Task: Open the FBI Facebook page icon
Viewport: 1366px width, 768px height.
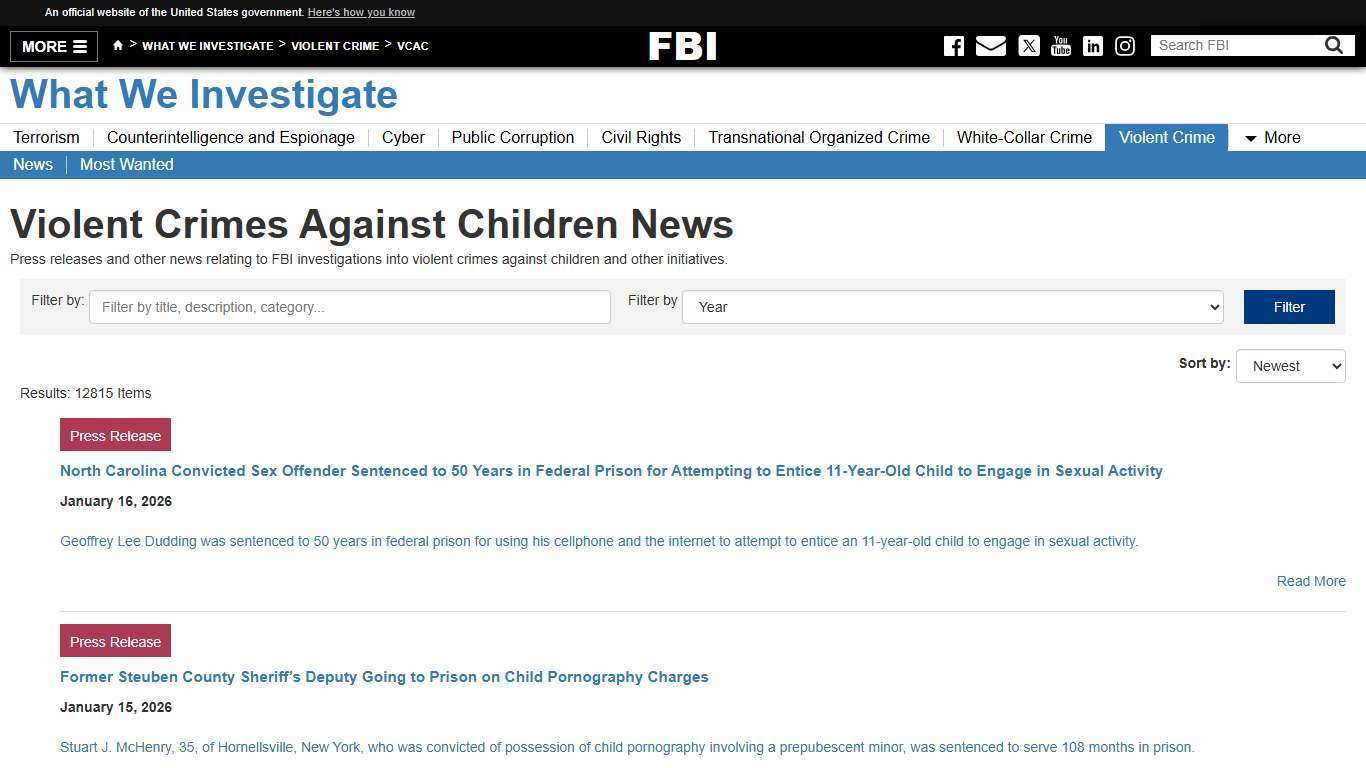Action: point(953,46)
